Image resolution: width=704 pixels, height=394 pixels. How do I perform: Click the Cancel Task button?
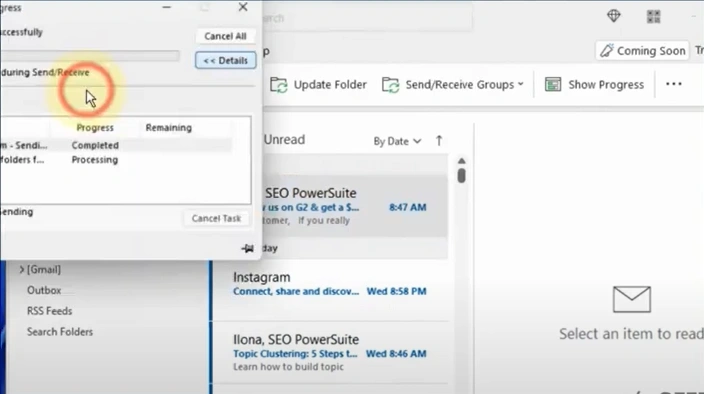pos(216,218)
